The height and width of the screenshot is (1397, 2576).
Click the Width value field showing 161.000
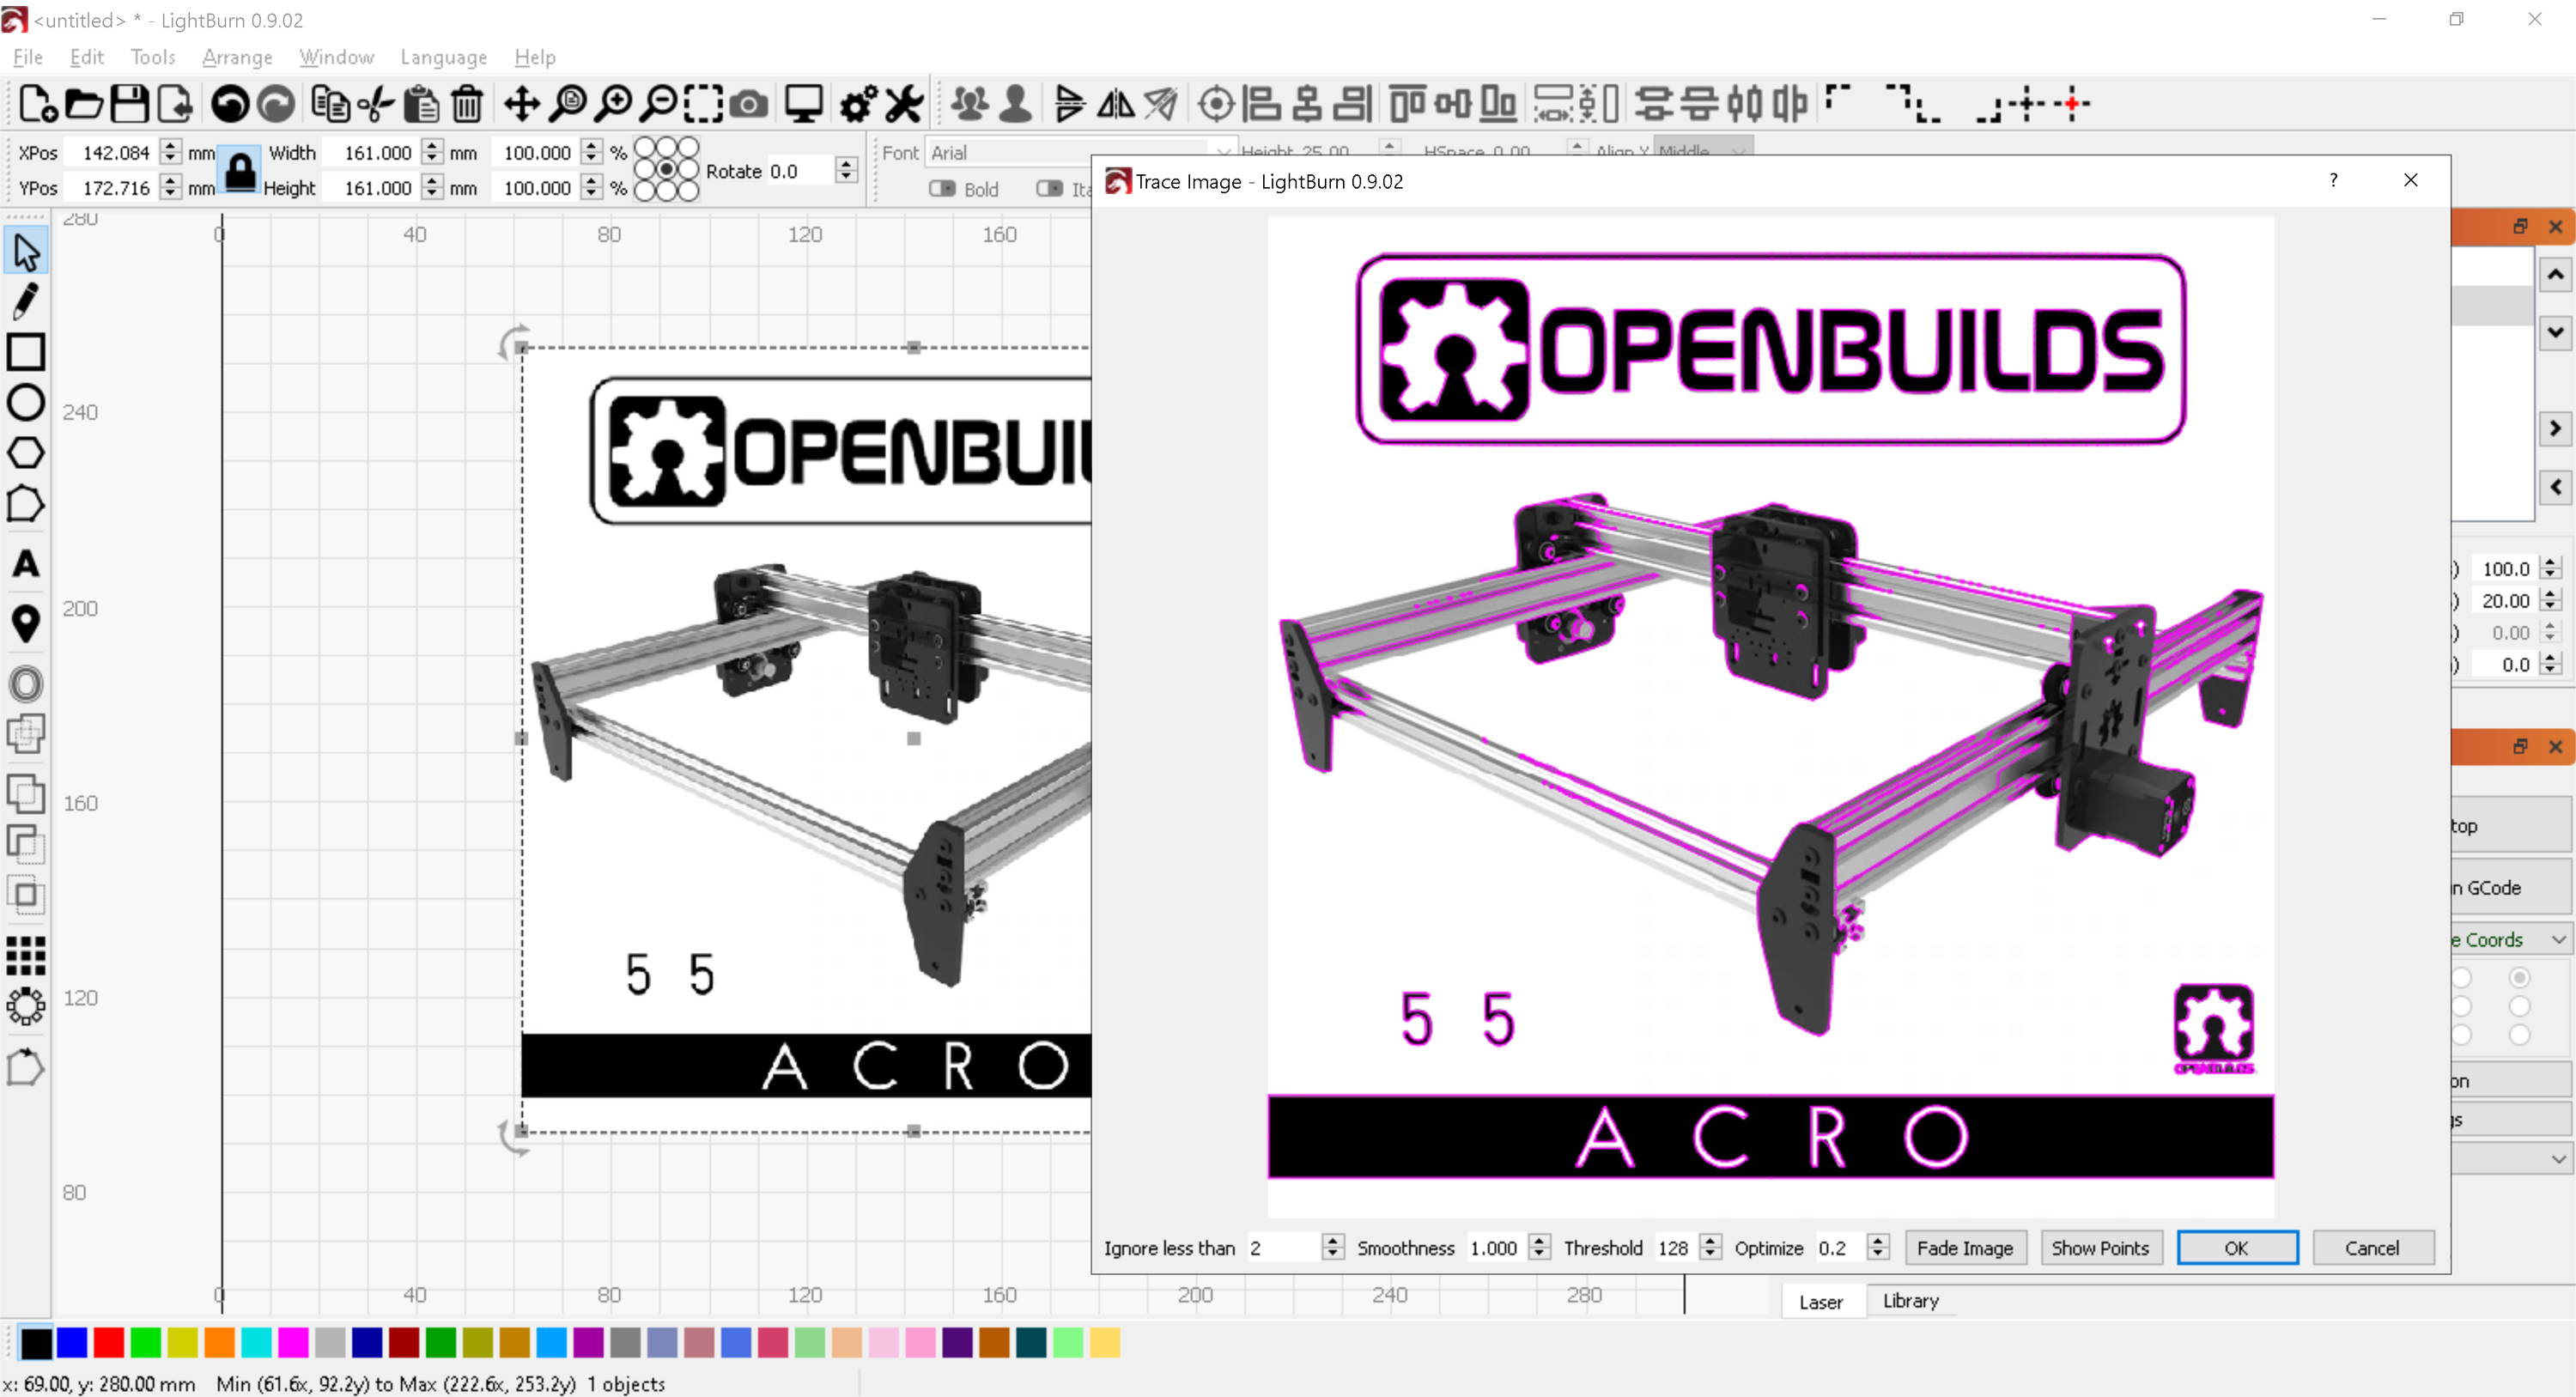coord(373,152)
